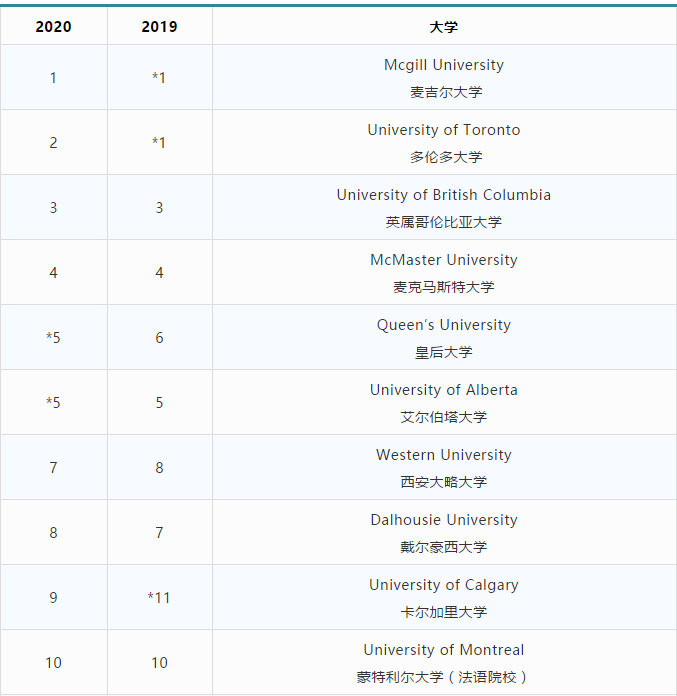Select the 艾尔伯塔大学 Chinese name

pos(444,417)
